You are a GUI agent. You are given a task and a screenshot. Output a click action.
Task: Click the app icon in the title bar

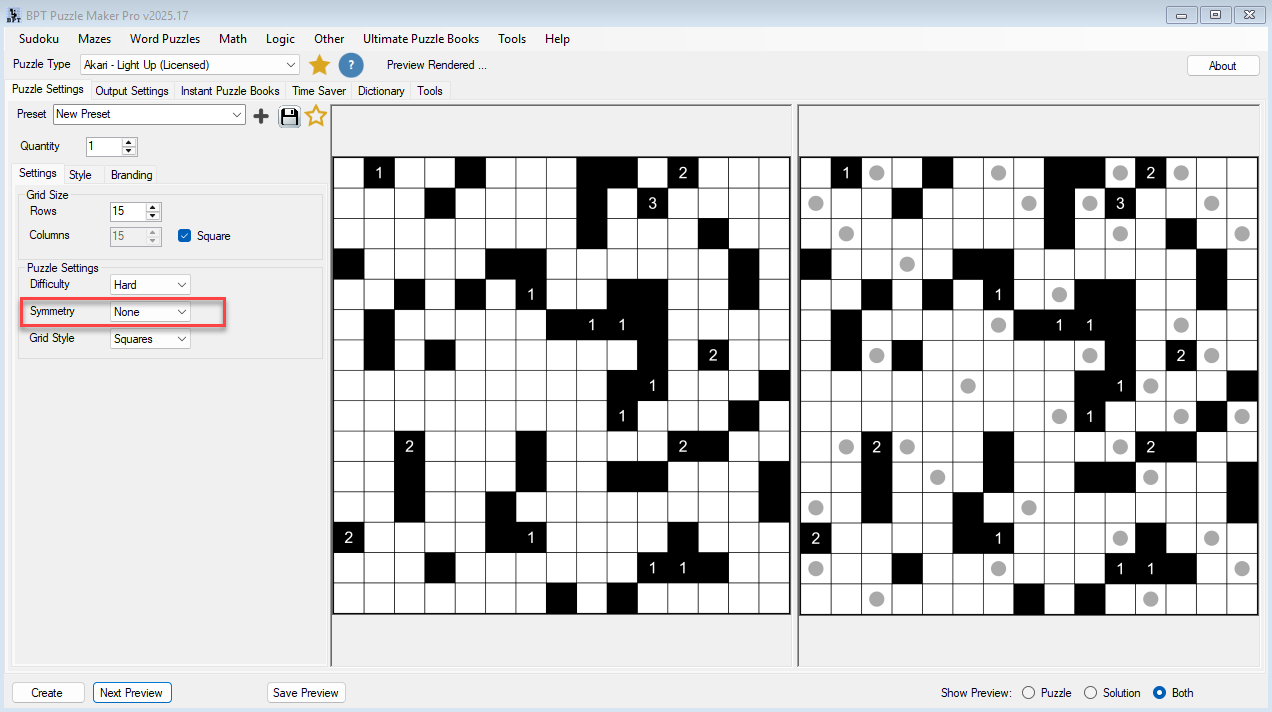click(x=14, y=15)
